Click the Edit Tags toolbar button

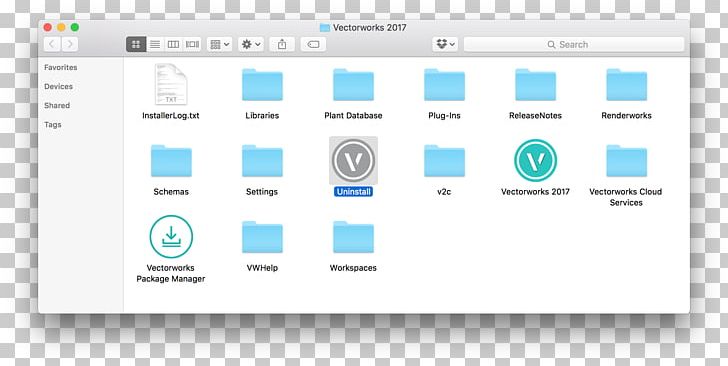(x=313, y=45)
